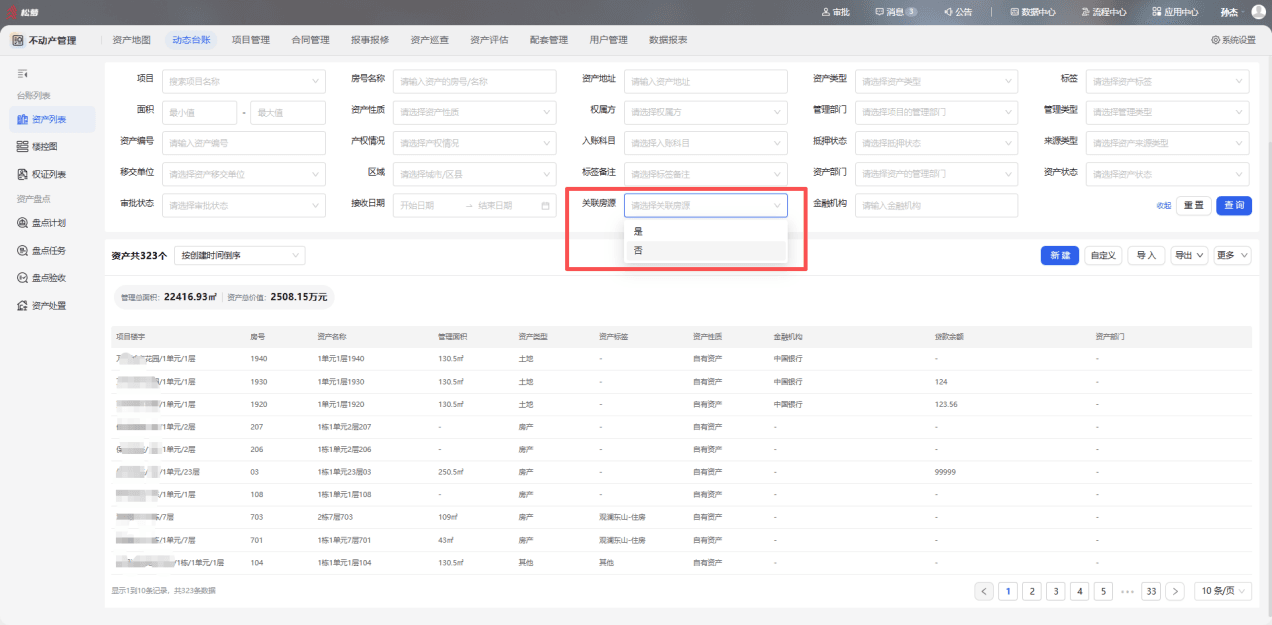Screen dimensions: 1272x625
Task: Open 消息 notifications in top bar
Action: pos(895,12)
